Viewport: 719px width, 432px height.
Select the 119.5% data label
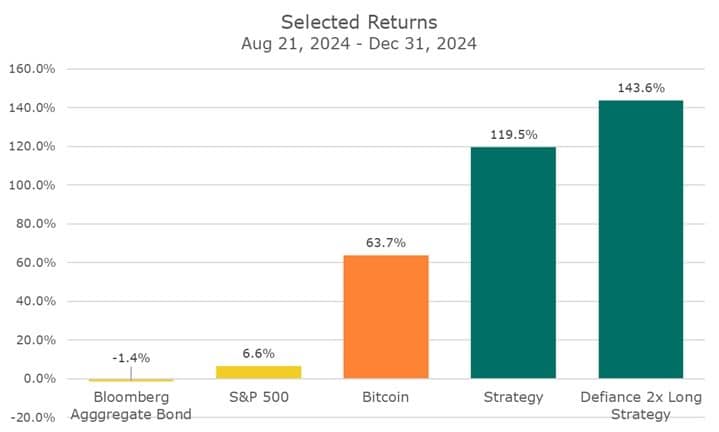(513, 135)
